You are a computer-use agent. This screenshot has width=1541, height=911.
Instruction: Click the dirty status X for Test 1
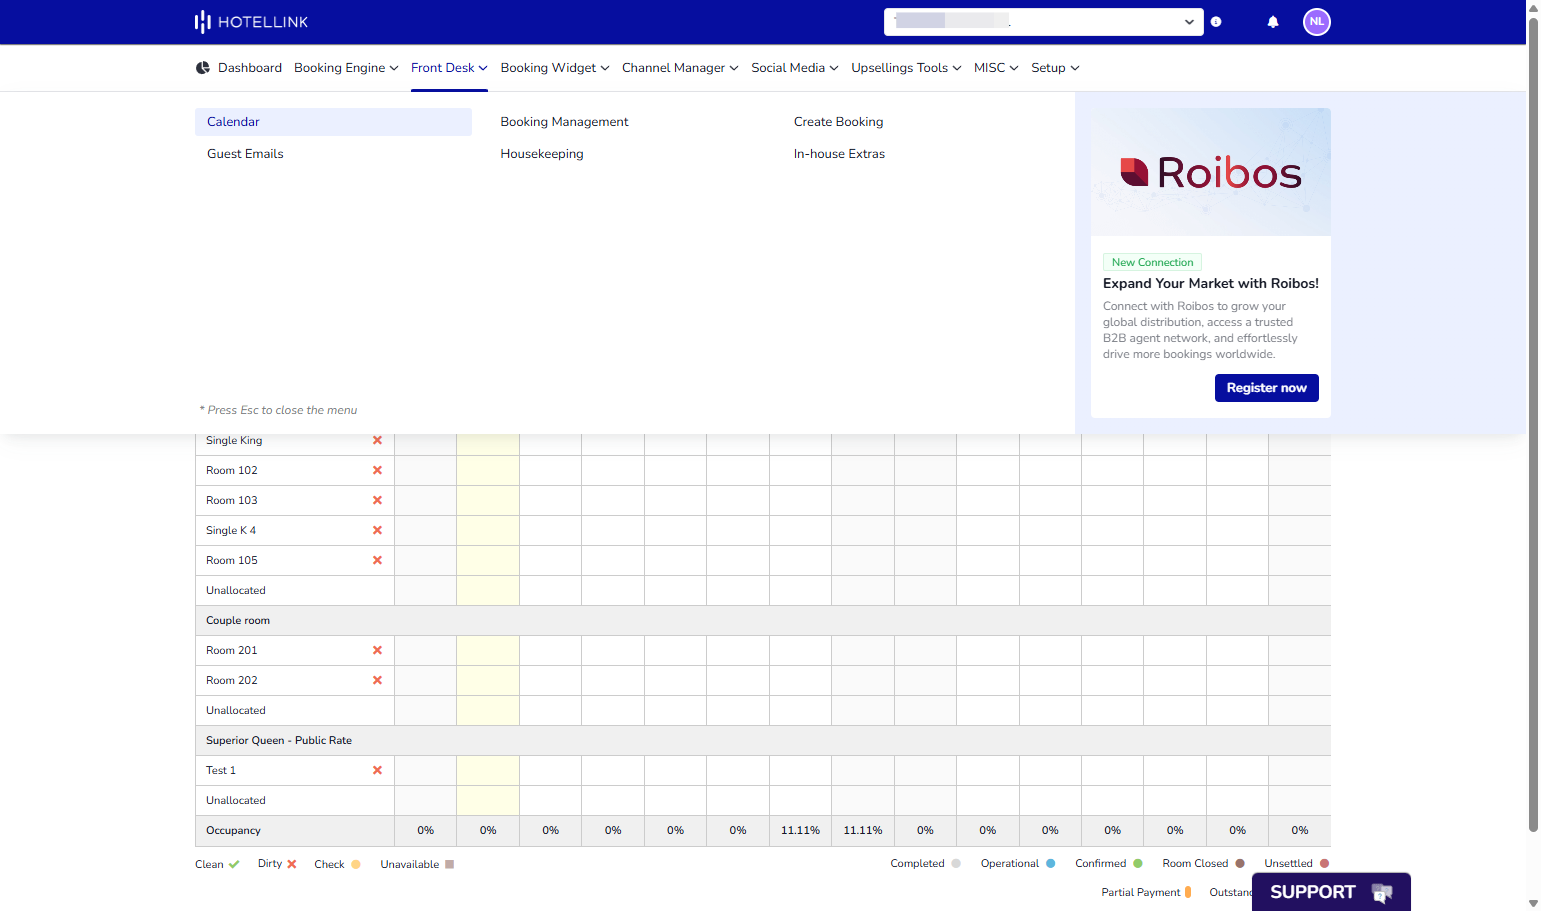(x=377, y=770)
